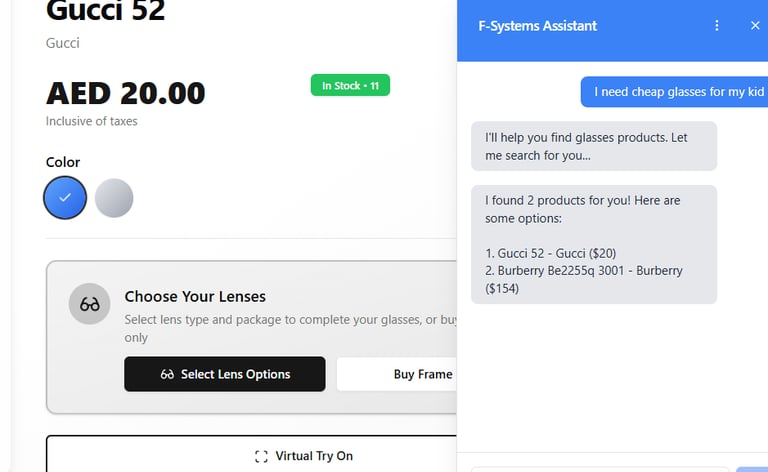Close the F-Systems Assistant chat panel
The width and height of the screenshot is (768, 472).
point(755,26)
